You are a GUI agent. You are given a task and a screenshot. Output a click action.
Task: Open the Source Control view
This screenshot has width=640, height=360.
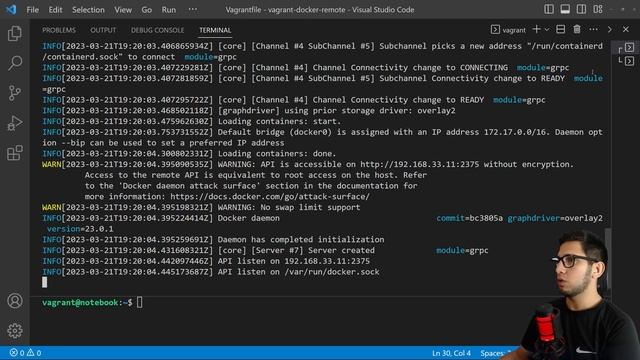pos(15,93)
